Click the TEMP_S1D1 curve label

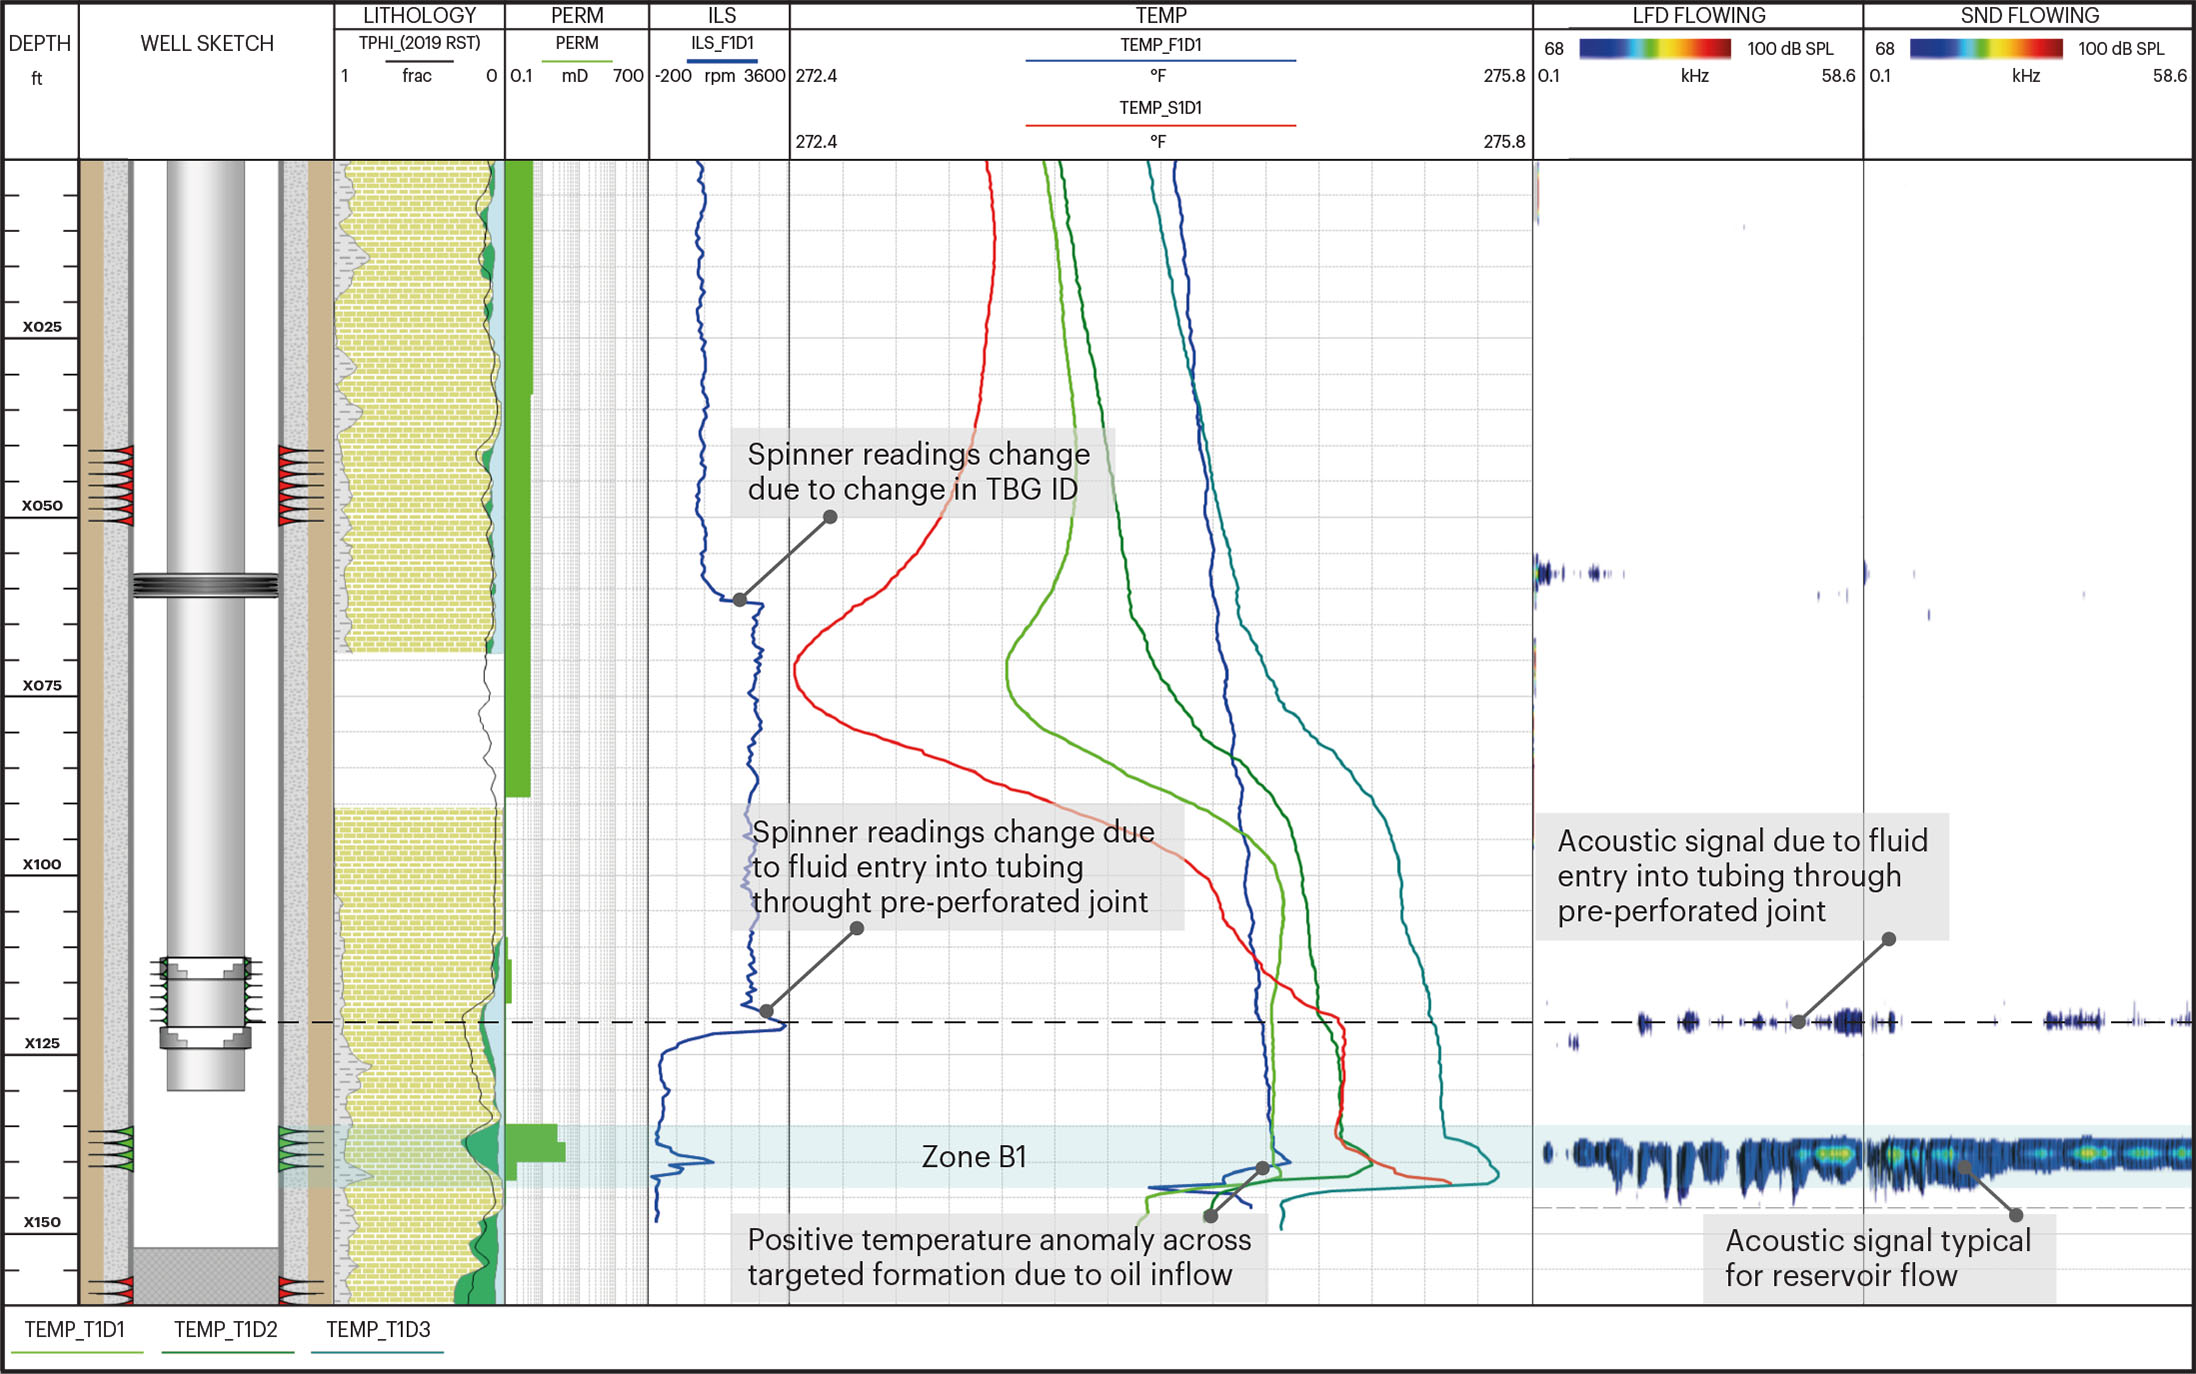click(x=1160, y=108)
